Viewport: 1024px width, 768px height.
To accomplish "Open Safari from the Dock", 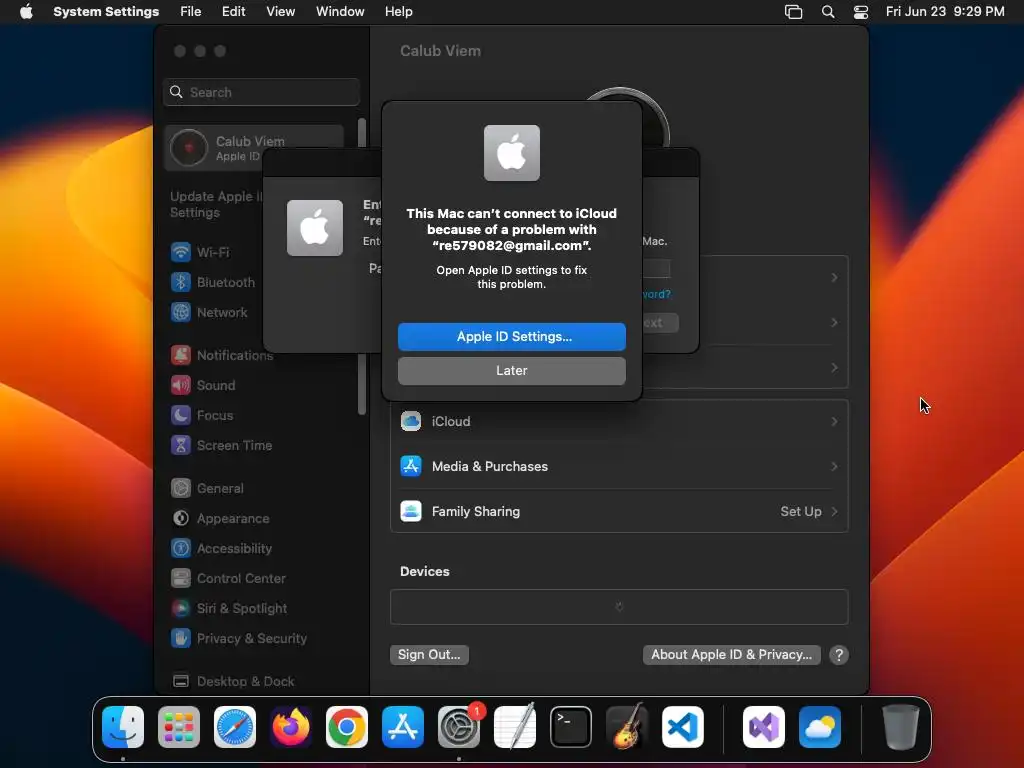I will click(x=235, y=727).
